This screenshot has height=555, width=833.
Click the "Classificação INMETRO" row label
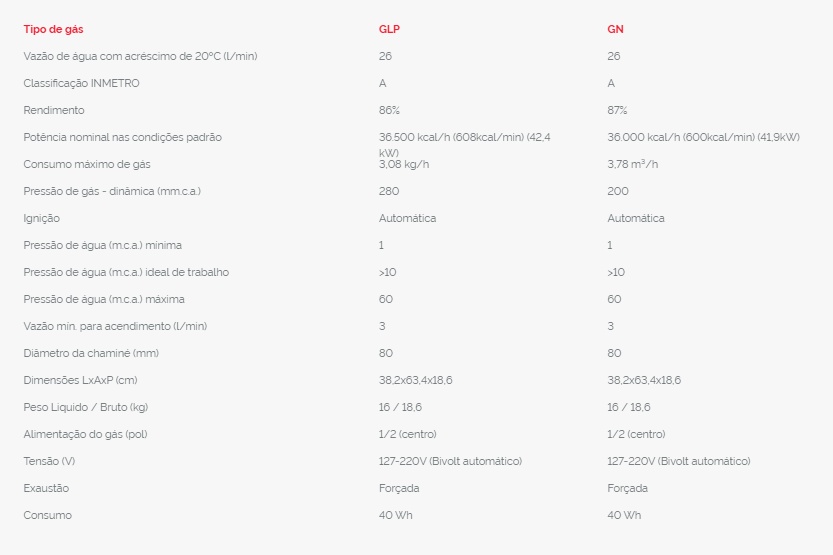[x=81, y=83]
